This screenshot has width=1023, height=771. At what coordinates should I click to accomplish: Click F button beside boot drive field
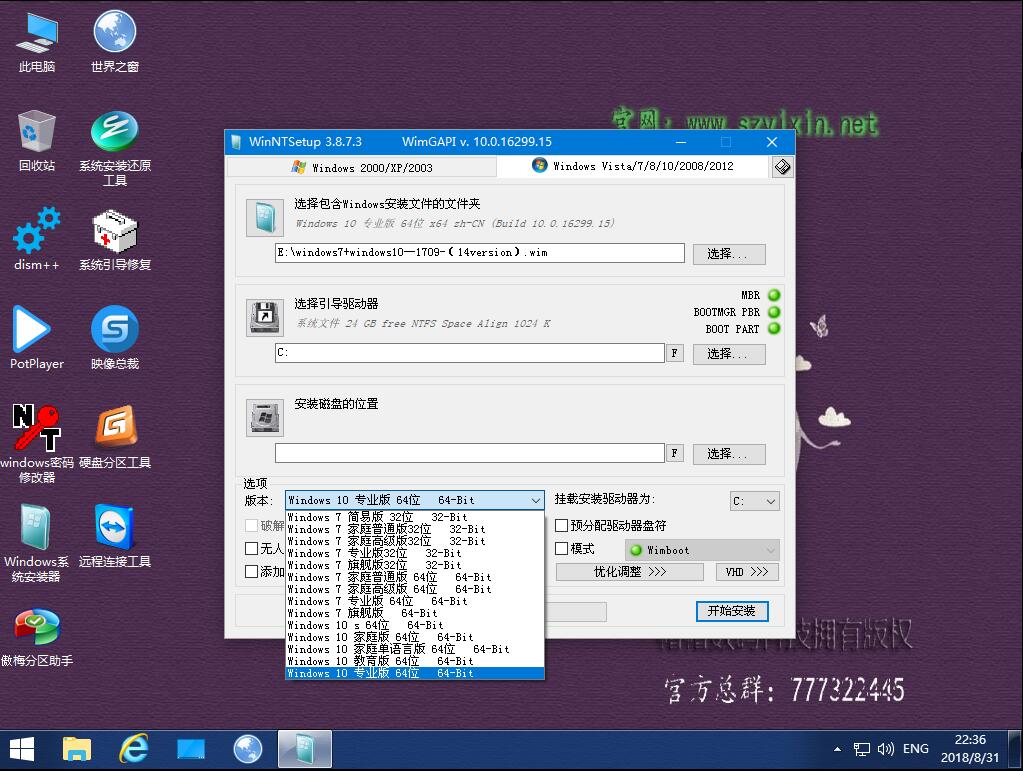(x=675, y=353)
